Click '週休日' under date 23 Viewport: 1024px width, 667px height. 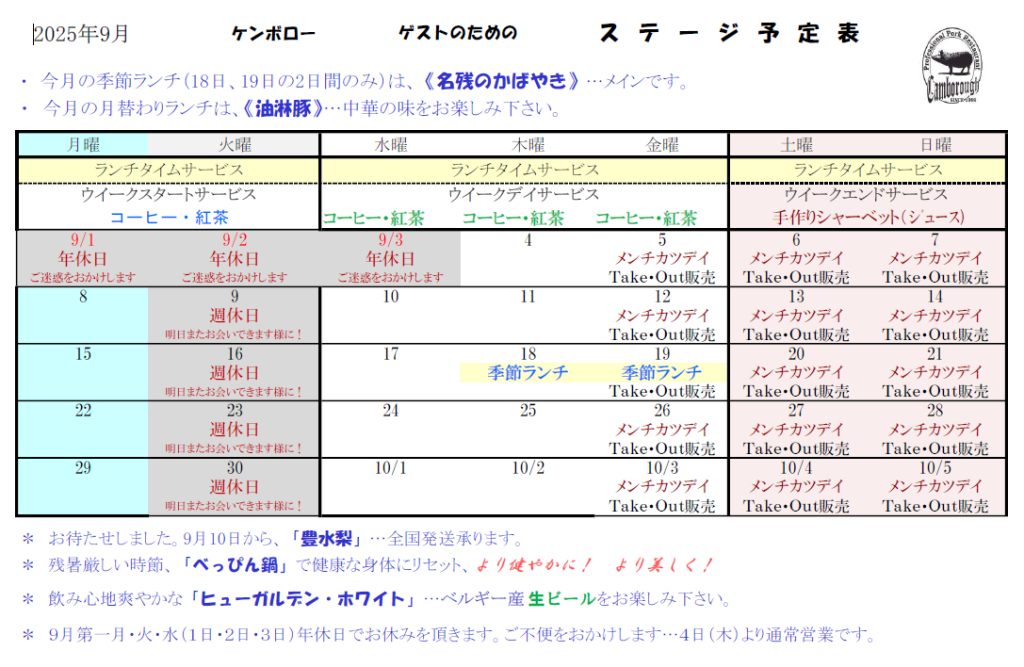click(234, 430)
